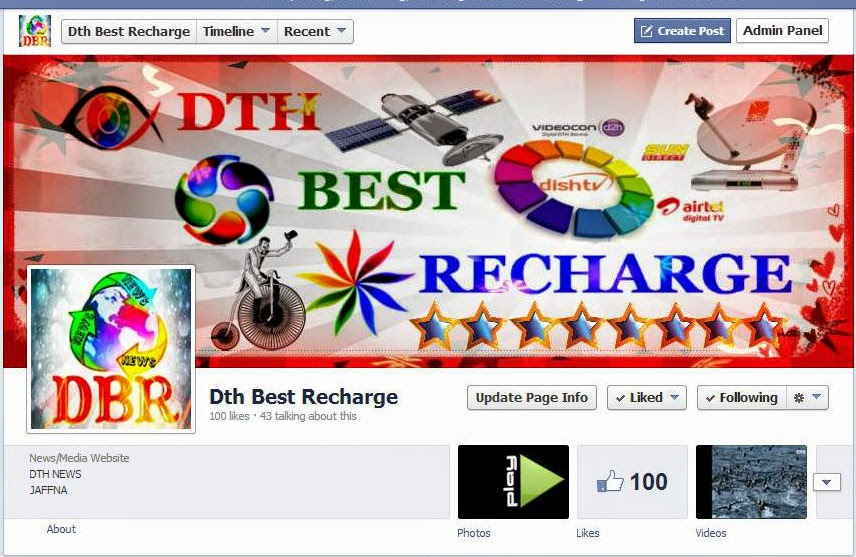Click the Photos label
The width and height of the screenshot is (856, 557).
[x=474, y=533]
